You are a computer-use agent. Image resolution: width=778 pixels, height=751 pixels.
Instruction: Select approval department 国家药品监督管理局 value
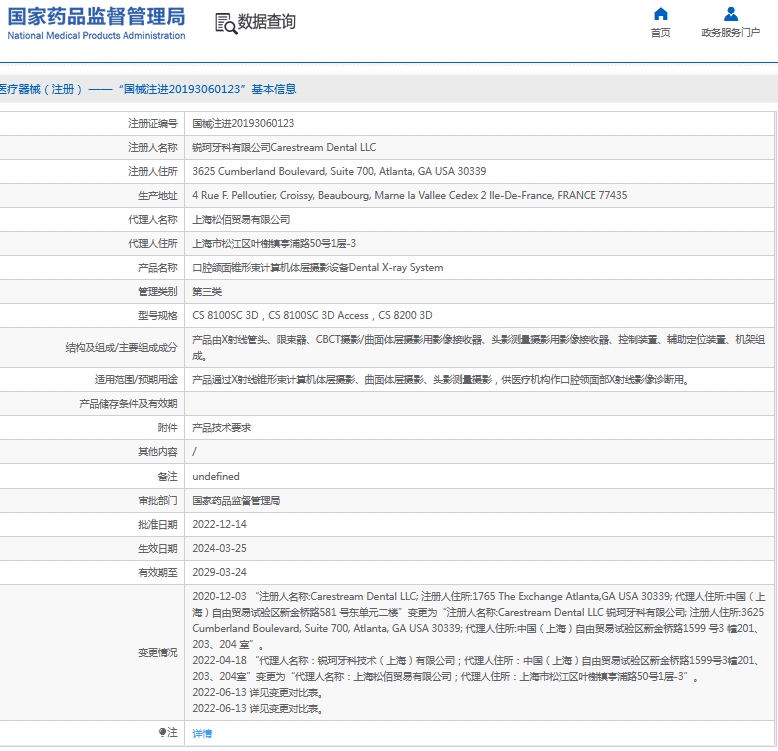pos(236,501)
